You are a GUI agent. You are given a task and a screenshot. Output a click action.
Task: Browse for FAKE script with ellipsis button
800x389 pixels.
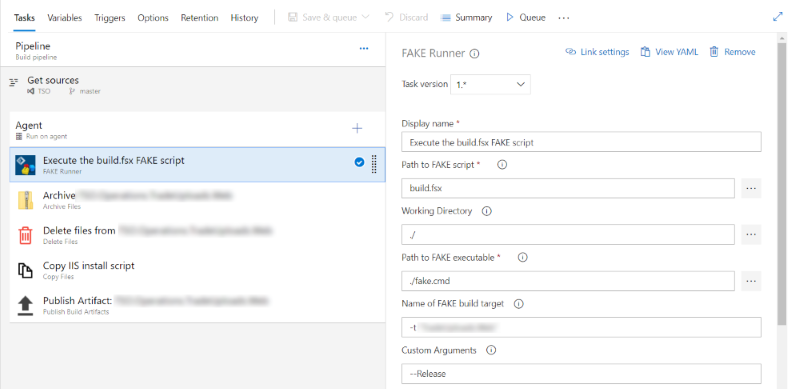[x=751, y=188]
